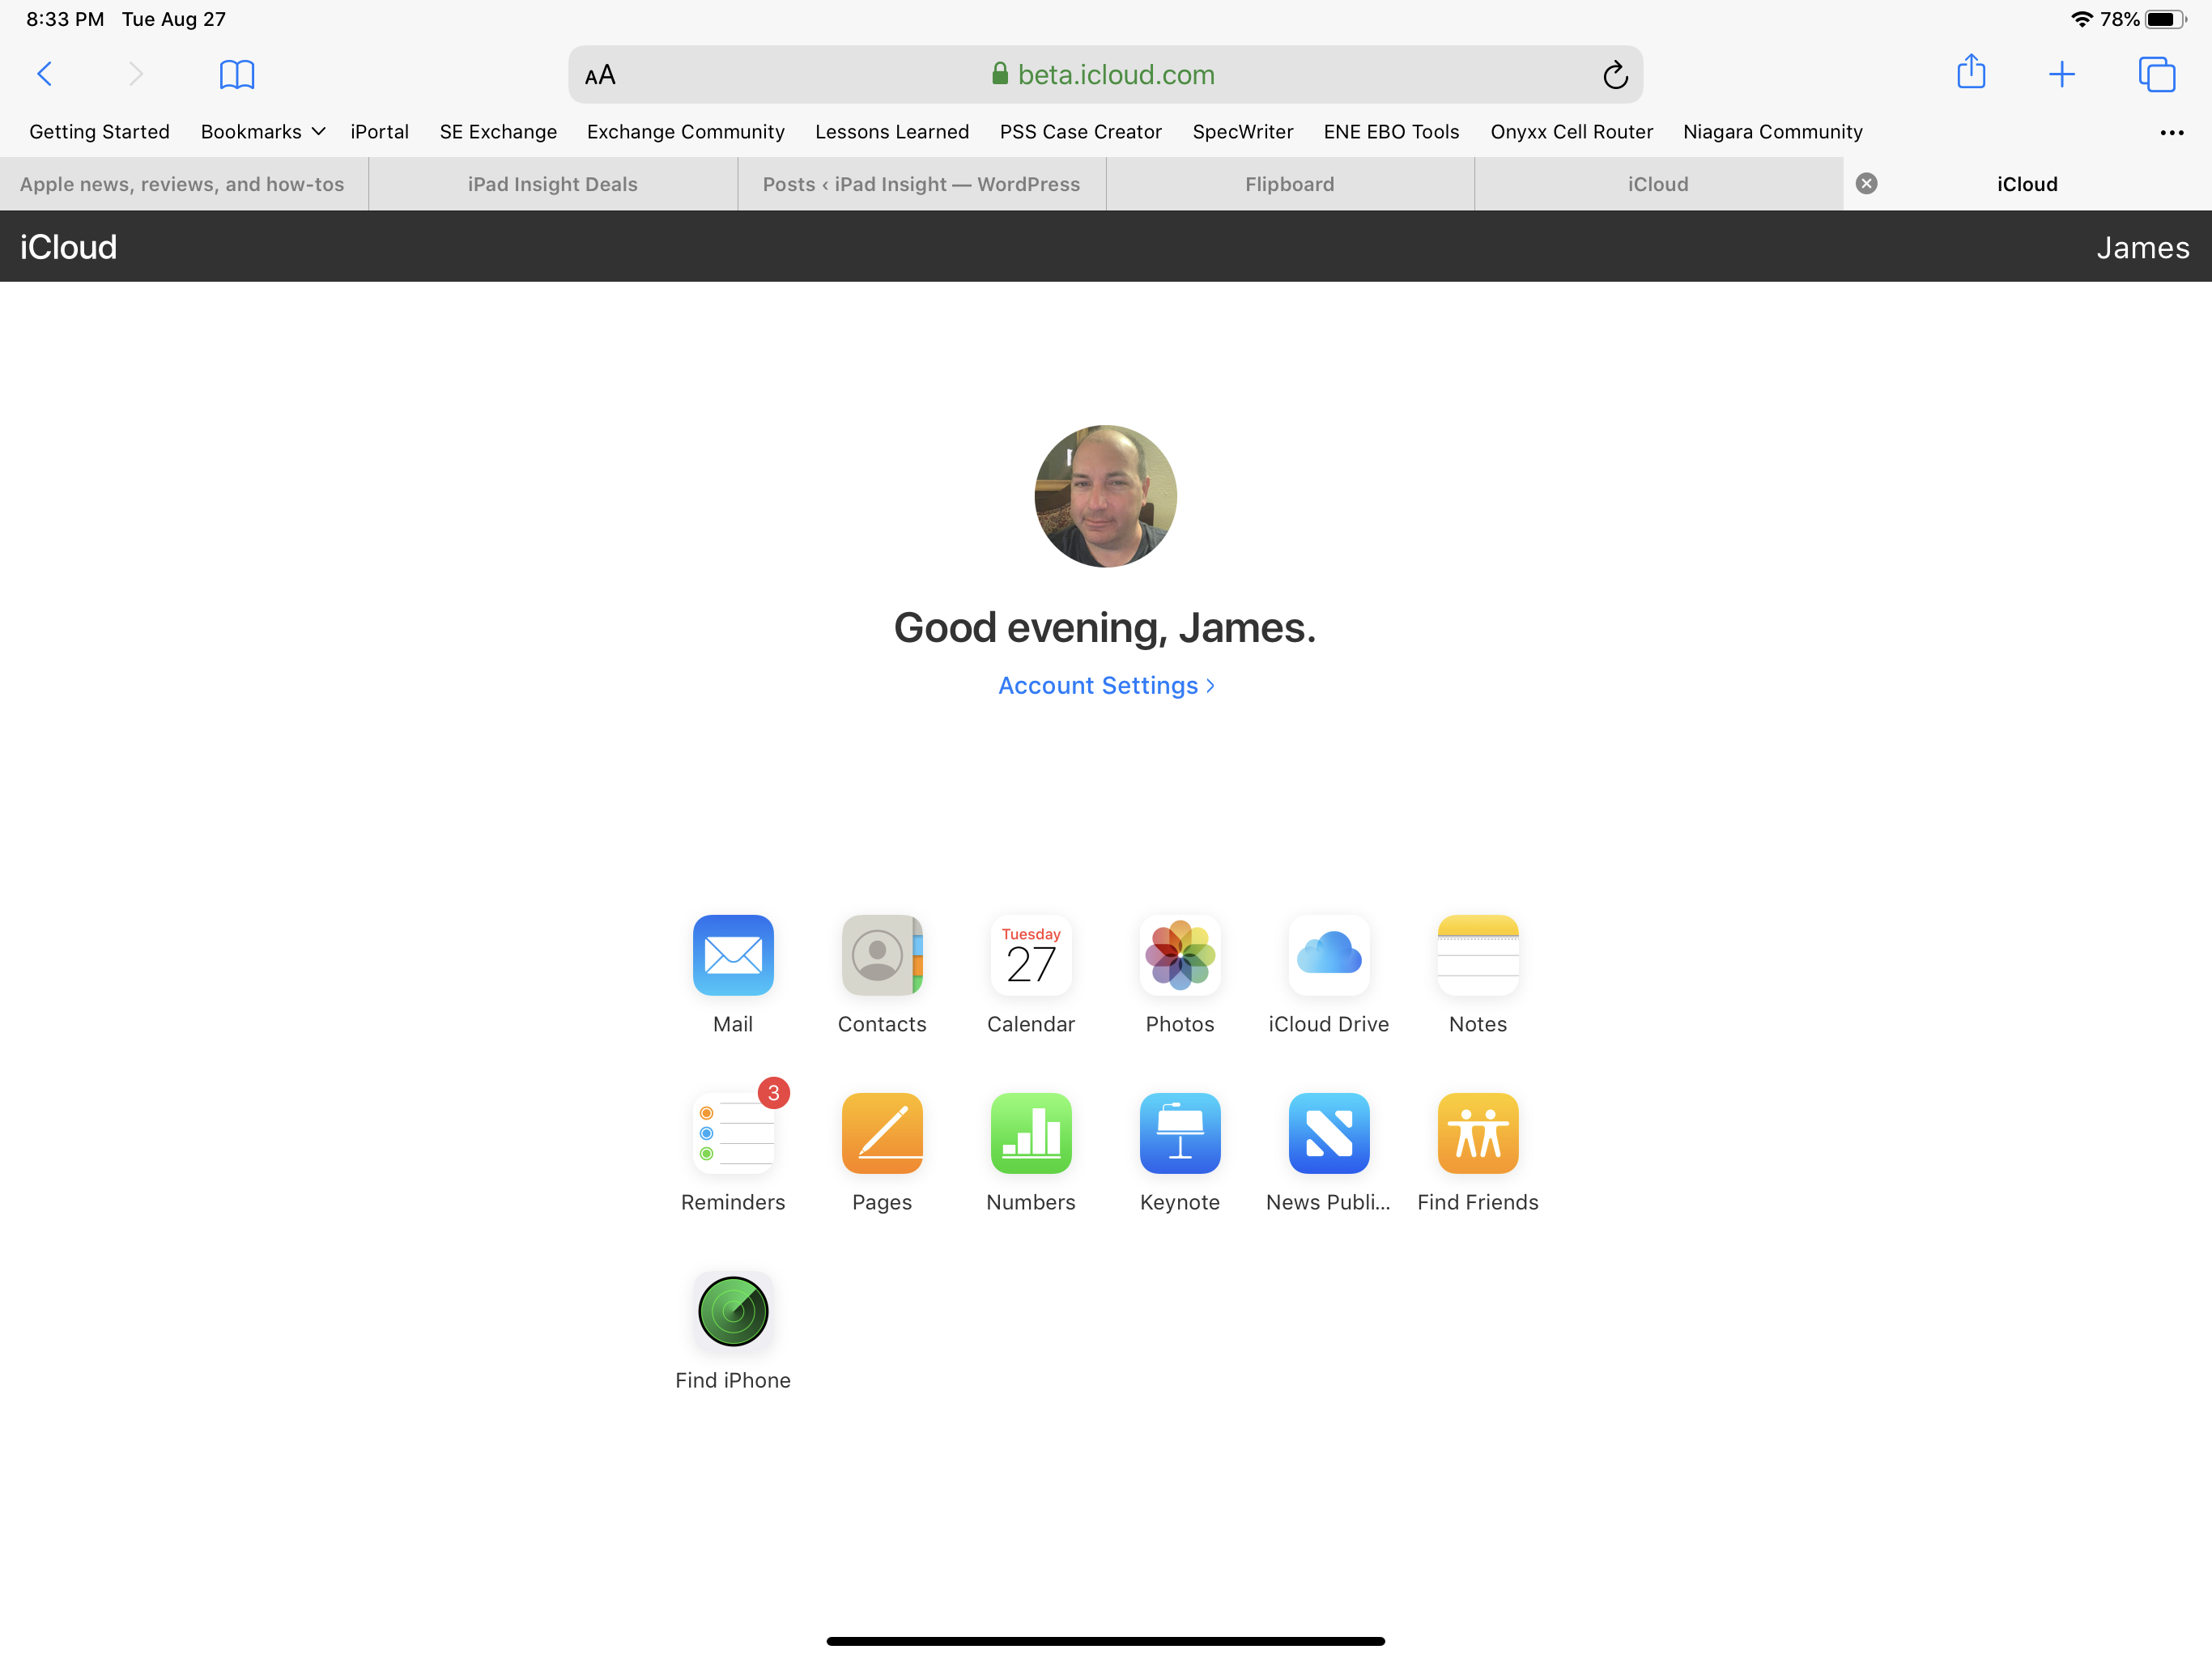The width and height of the screenshot is (2212, 1658).
Task: Open the AA page display options
Action: pos(599,73)
